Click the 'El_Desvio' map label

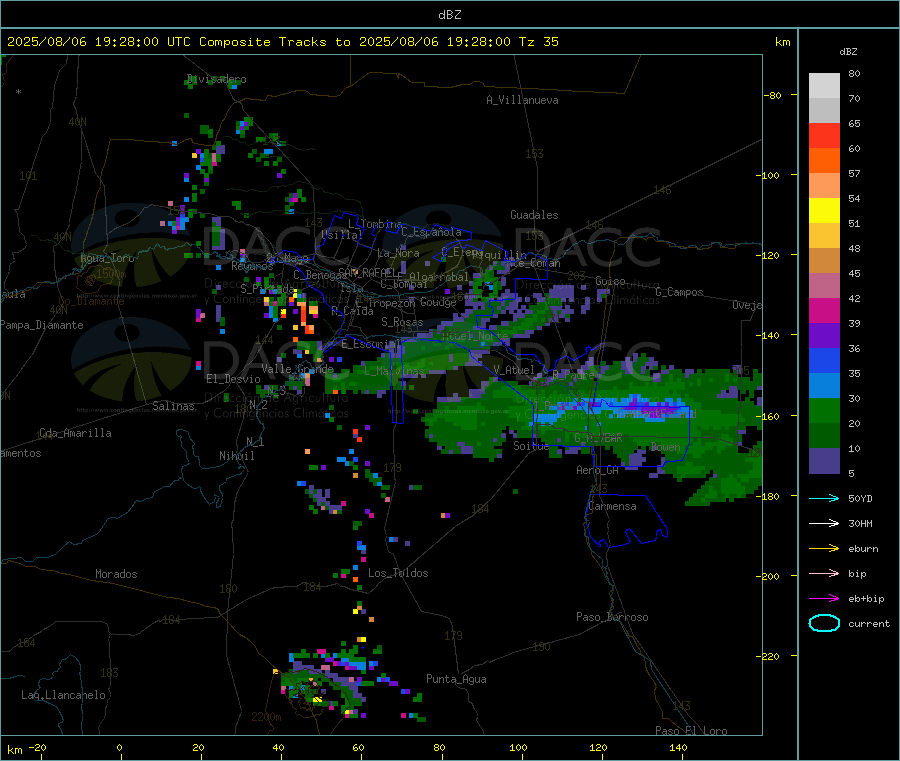tap(233, 379)
